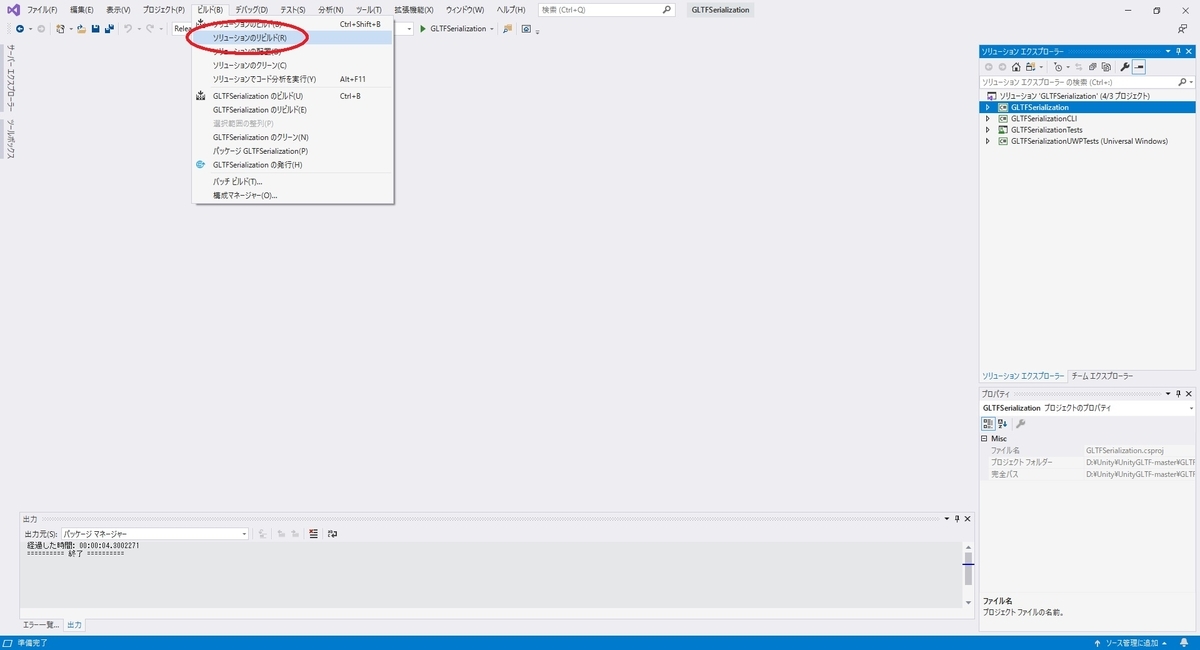Click the quick launch search magnifier icon

point(668,10)
